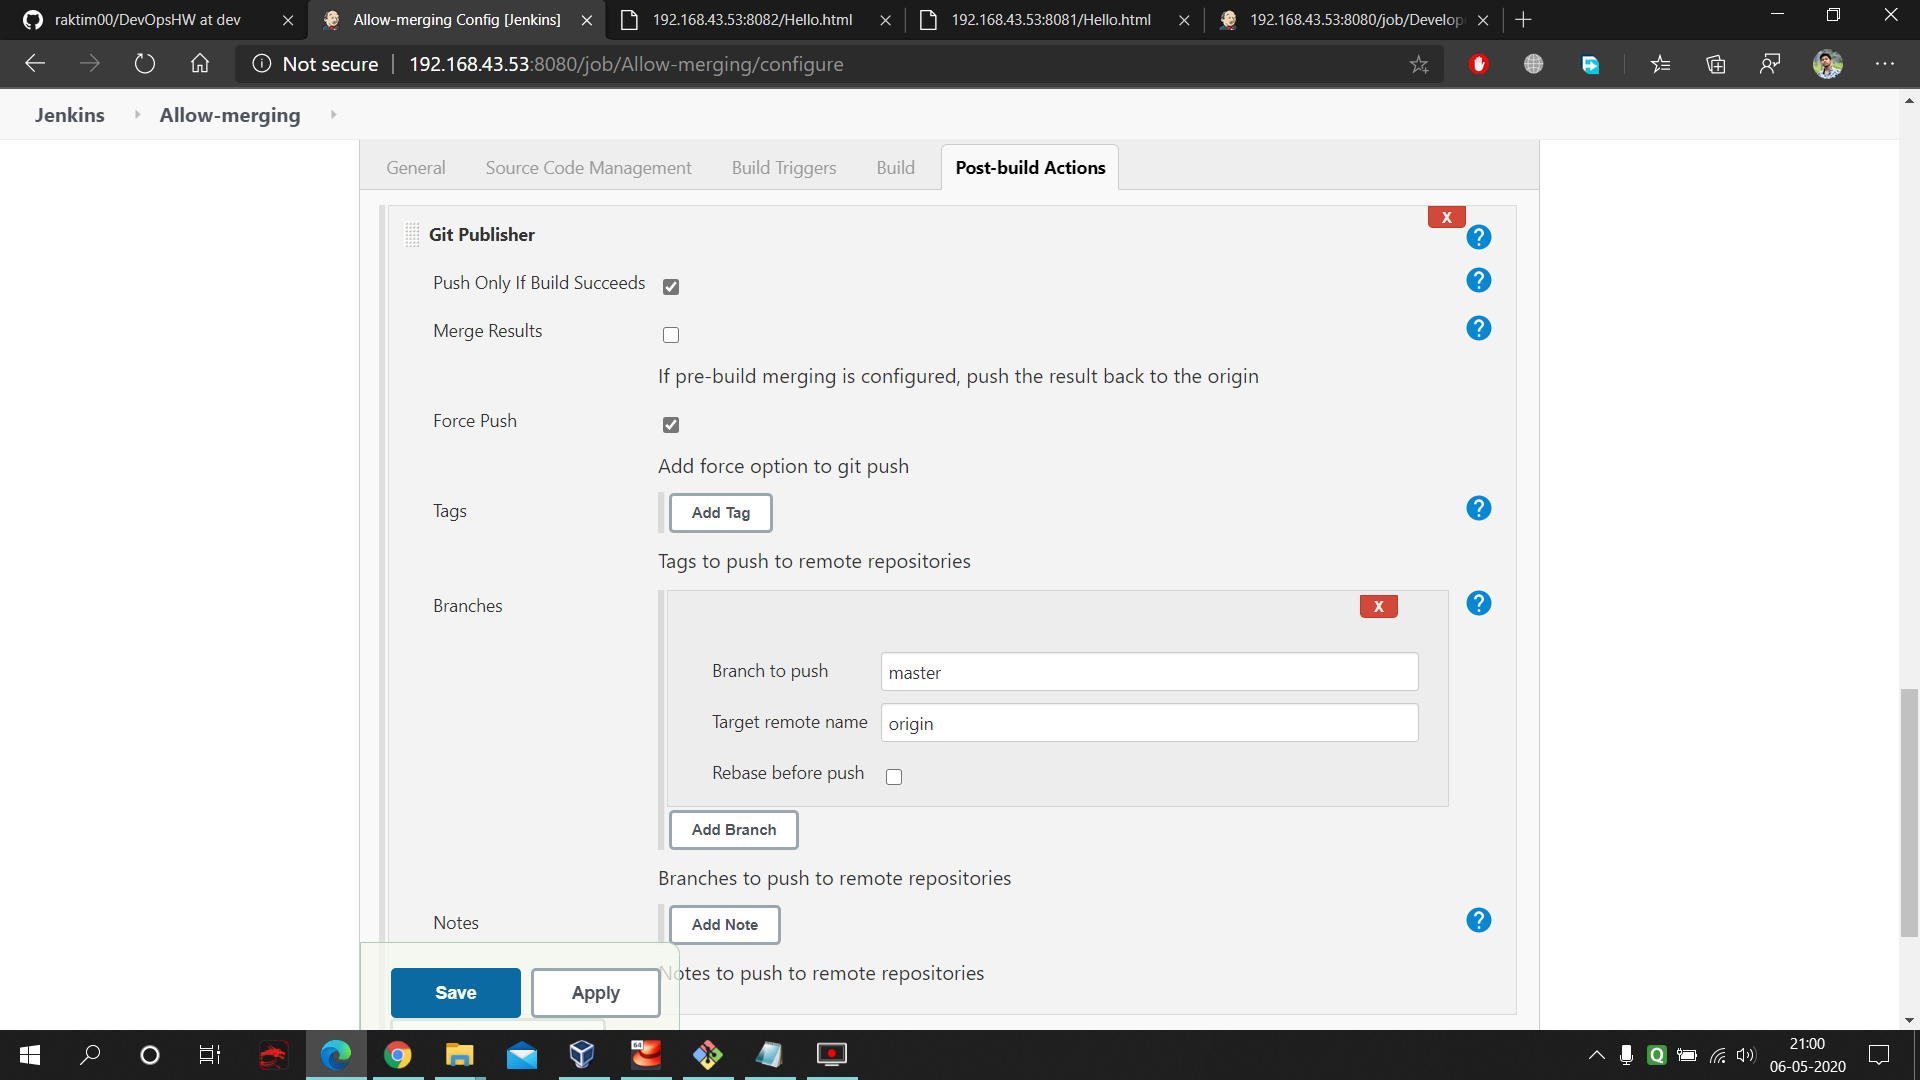1920x1080 pixels.
Task: Click the Jenkins home icon
Action: click(70, 115)
